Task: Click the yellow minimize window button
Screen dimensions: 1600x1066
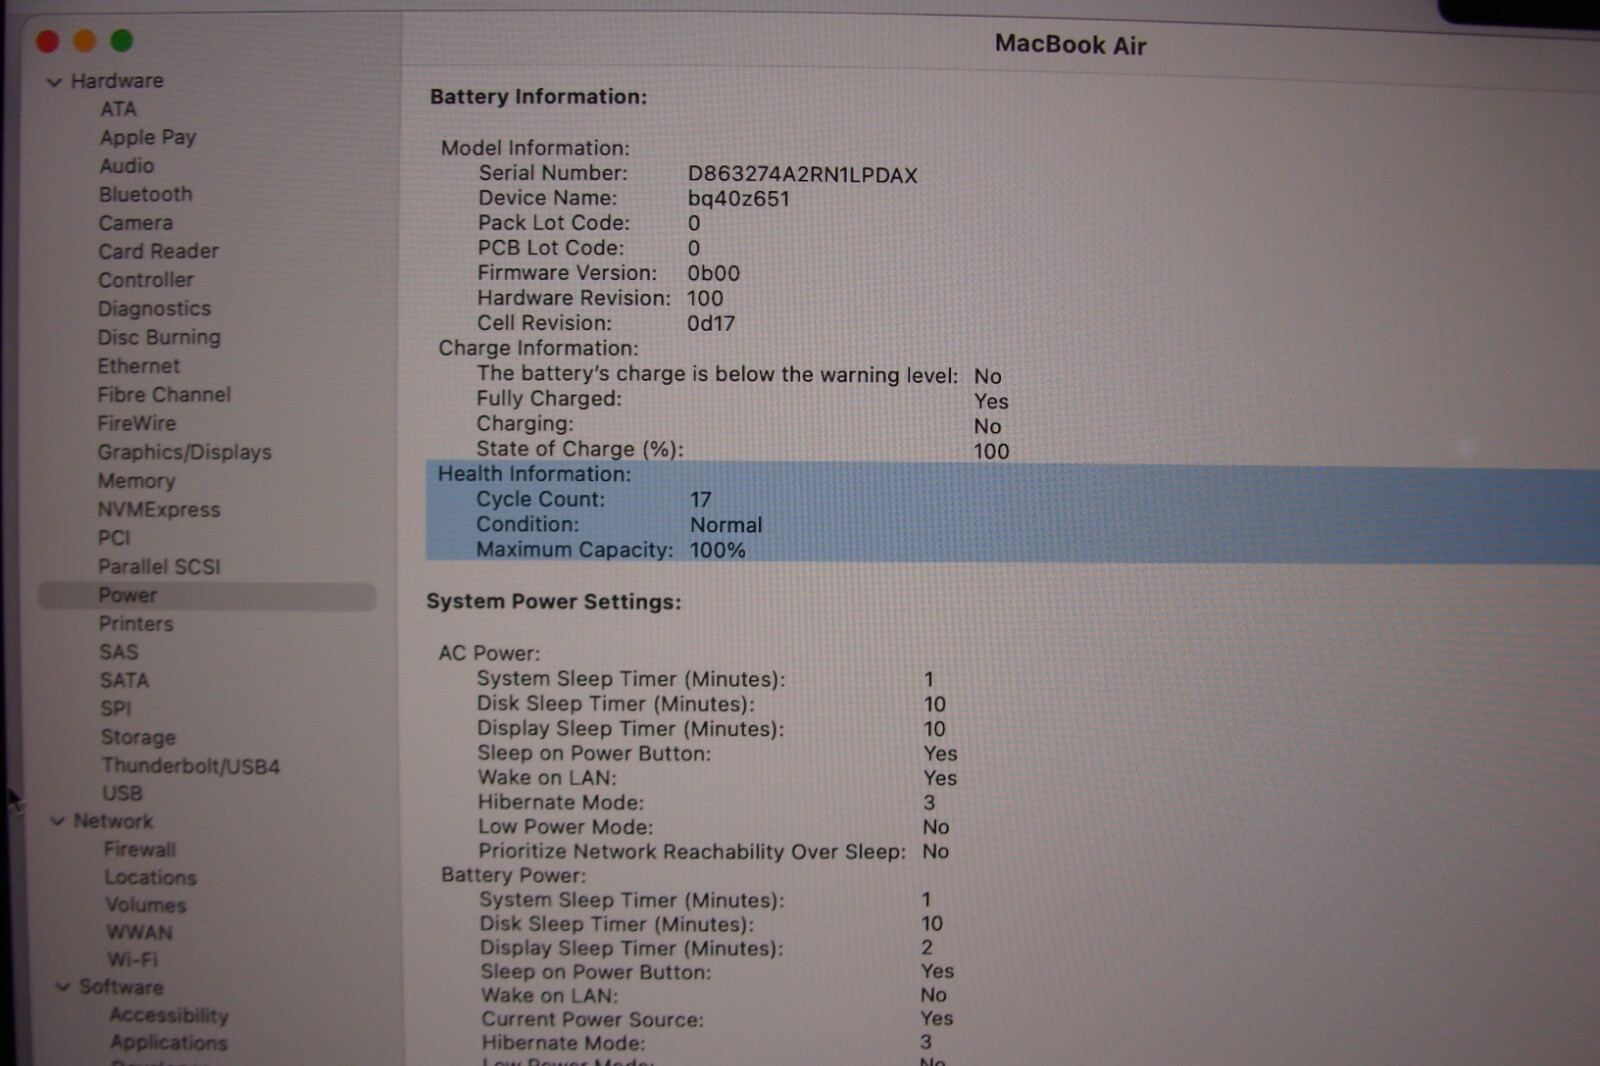Action: pyautogui.click(x=85, y=41)
